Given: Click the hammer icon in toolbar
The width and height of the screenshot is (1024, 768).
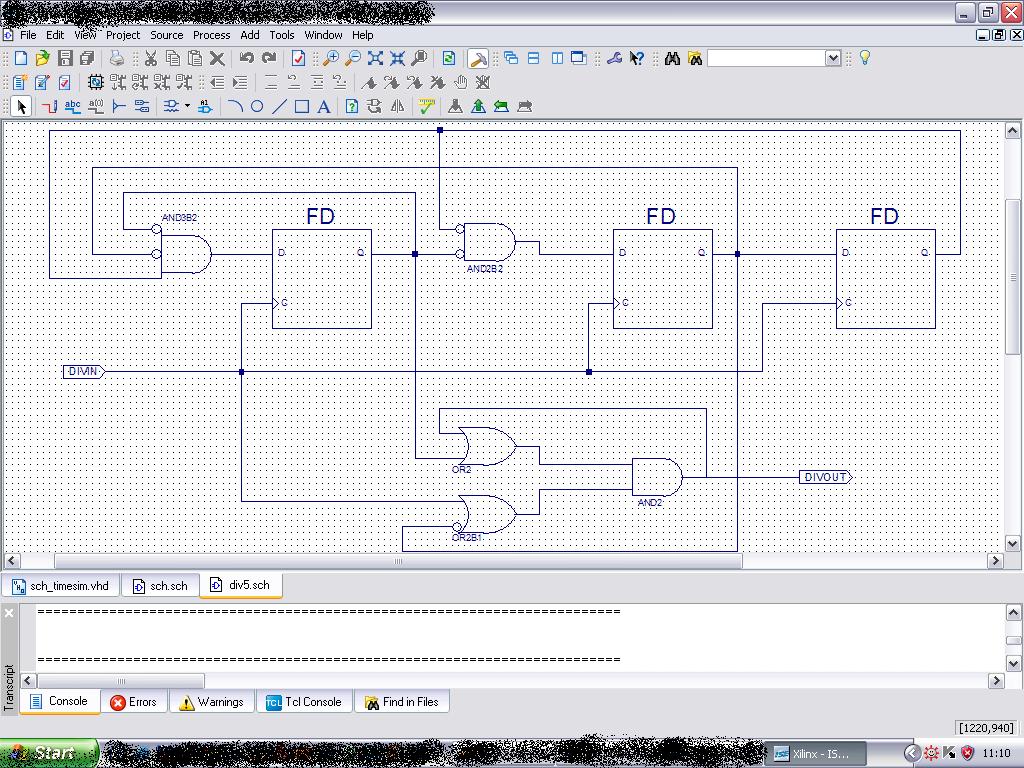Looking at the screenshot, I should (x=478, y=59).
